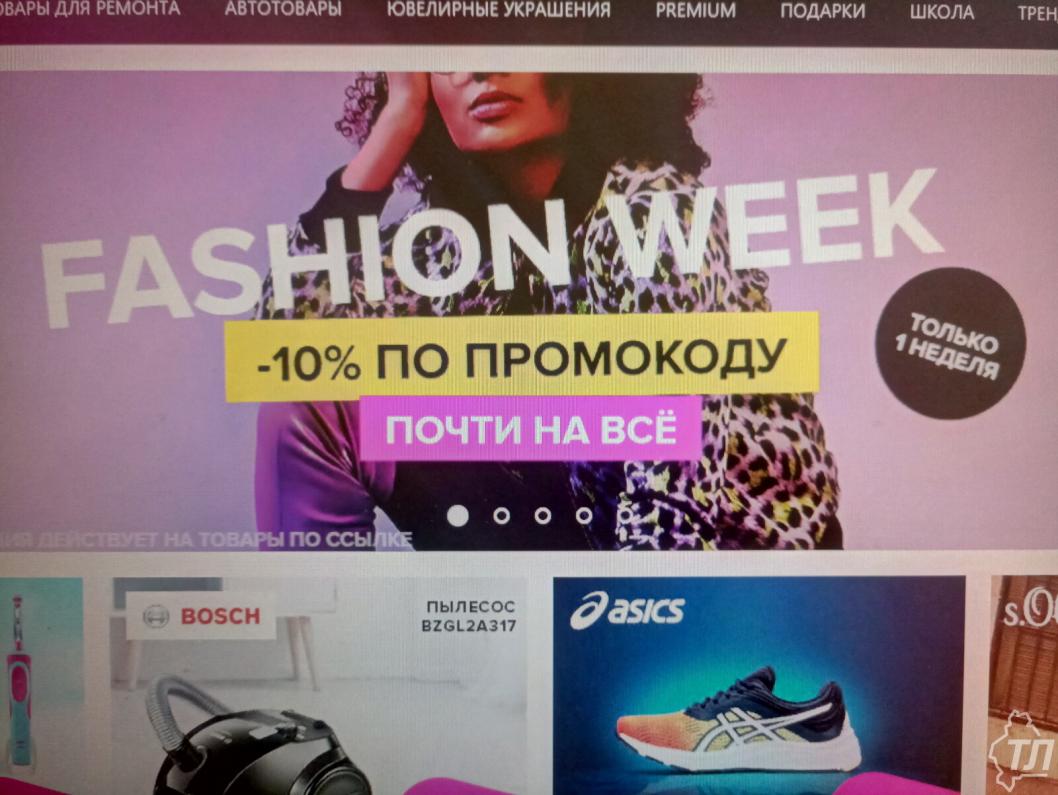Click the Почти на всё pink button

coord(530,429)
